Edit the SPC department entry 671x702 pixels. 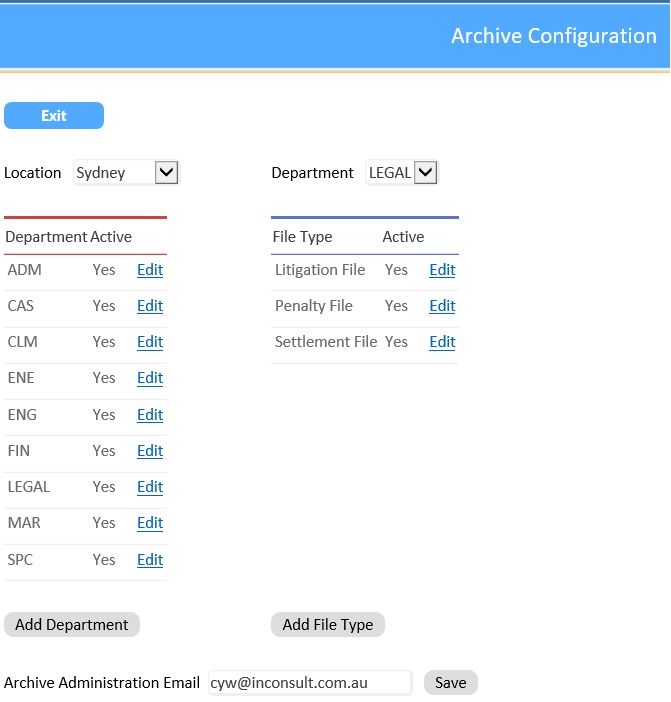pos(150,560)
